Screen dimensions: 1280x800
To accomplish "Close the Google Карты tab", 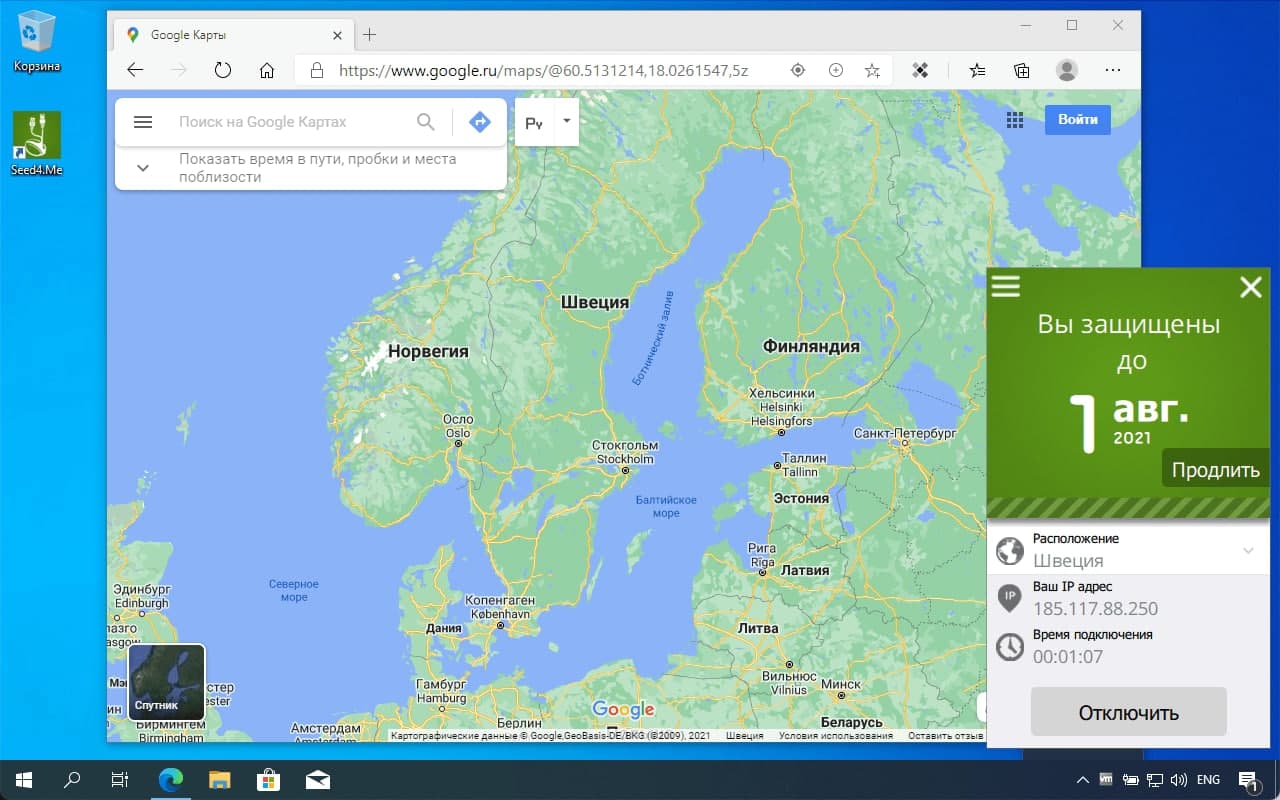I will pos(338,35).
